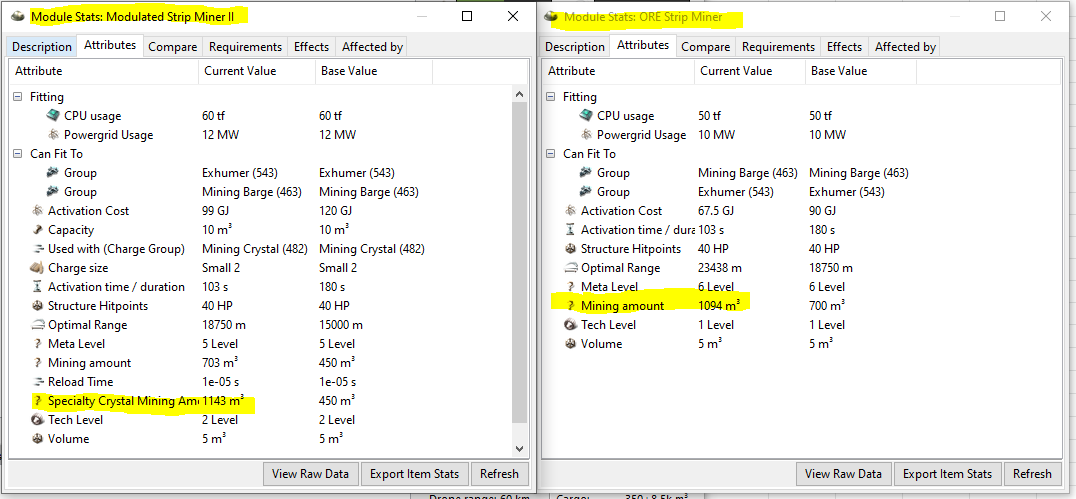Click CPU usage icon in Modulated Strip Miner II window
Image resolution: width=1076 pixels, height=499 pixels.
(54, 116)
